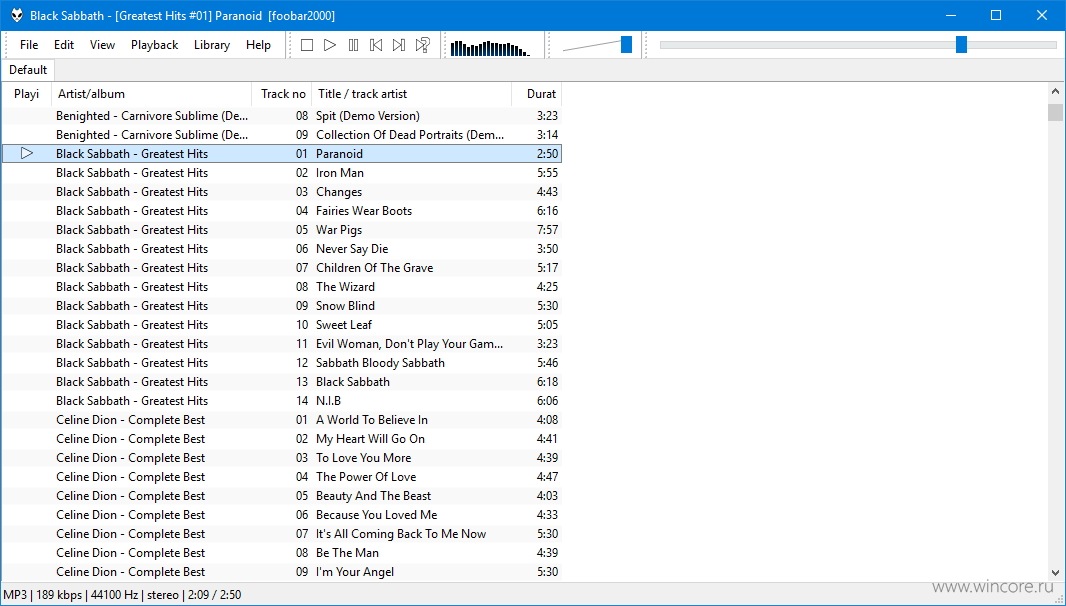Click the spectrum visualization bars
1066x606 pixels.
coord(490,48)
